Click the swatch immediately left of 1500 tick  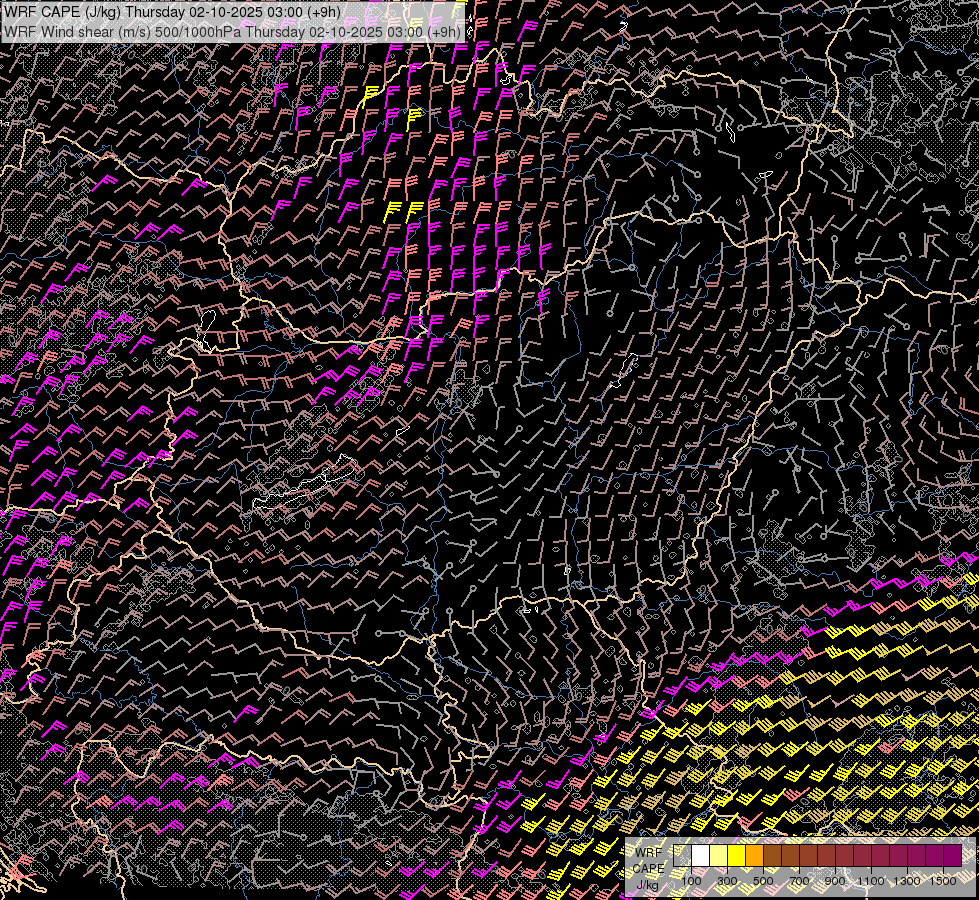tap(934, 856)
